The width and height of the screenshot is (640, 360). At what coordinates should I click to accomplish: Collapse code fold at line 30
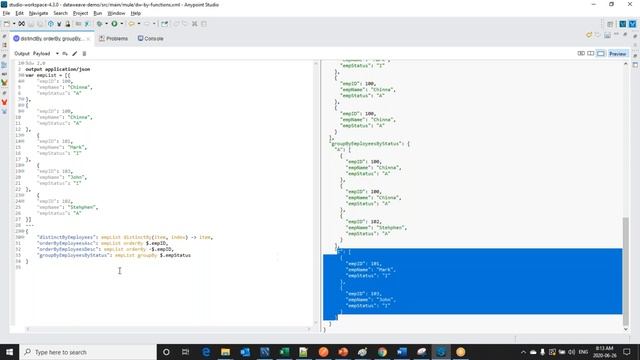point(23,237)
